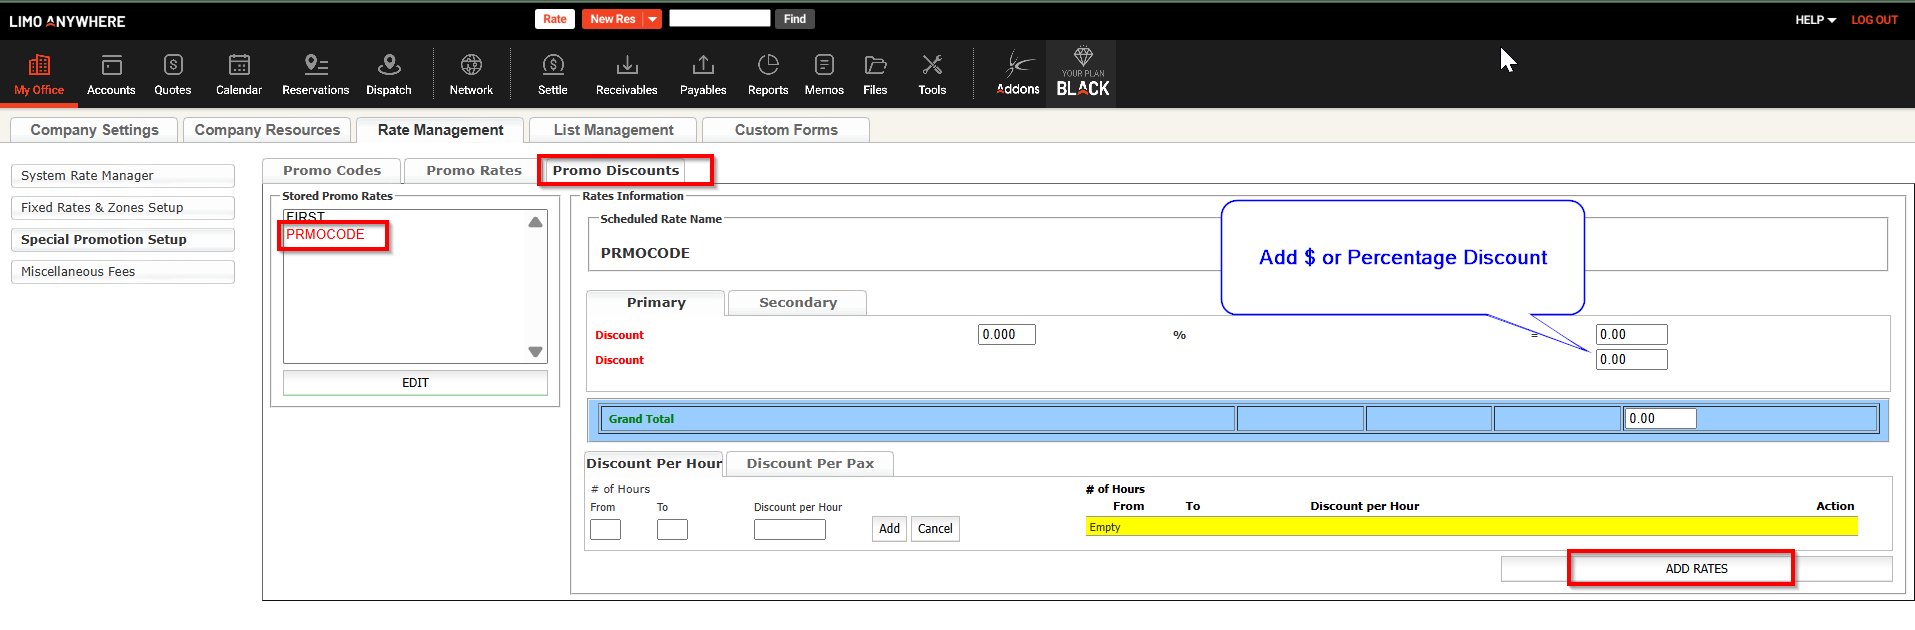Click the Discount percentage input field
Image resolution: width=1915 pixels, height=630 pixels.
(x=1006, y=335)
